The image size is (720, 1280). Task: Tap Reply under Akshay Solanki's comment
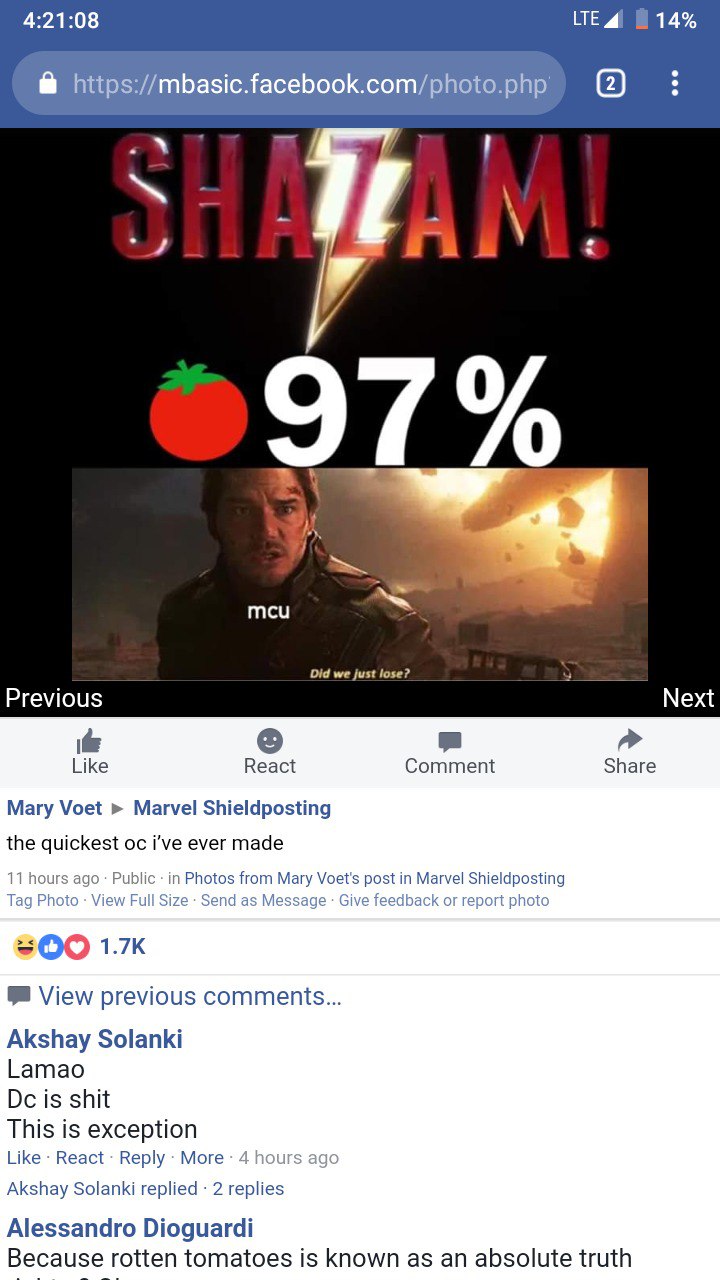tap(142, 1157)
